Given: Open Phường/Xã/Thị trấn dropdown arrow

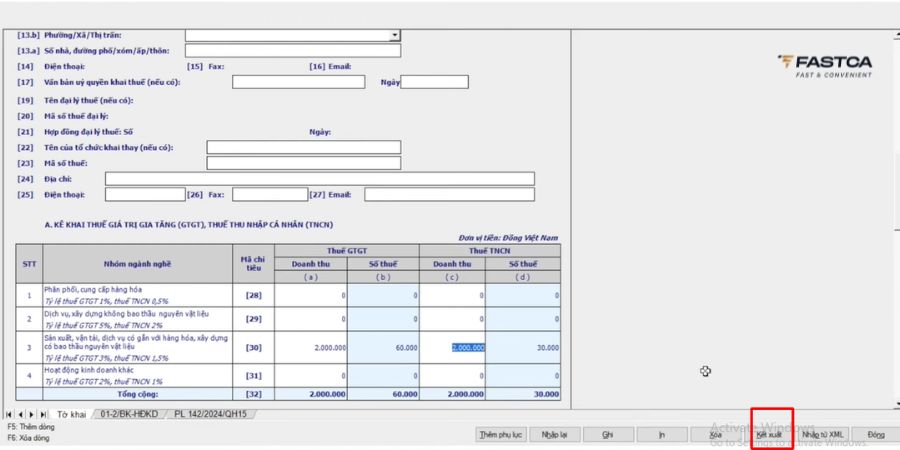Looking at the screenshot, I should pos(394,35).
